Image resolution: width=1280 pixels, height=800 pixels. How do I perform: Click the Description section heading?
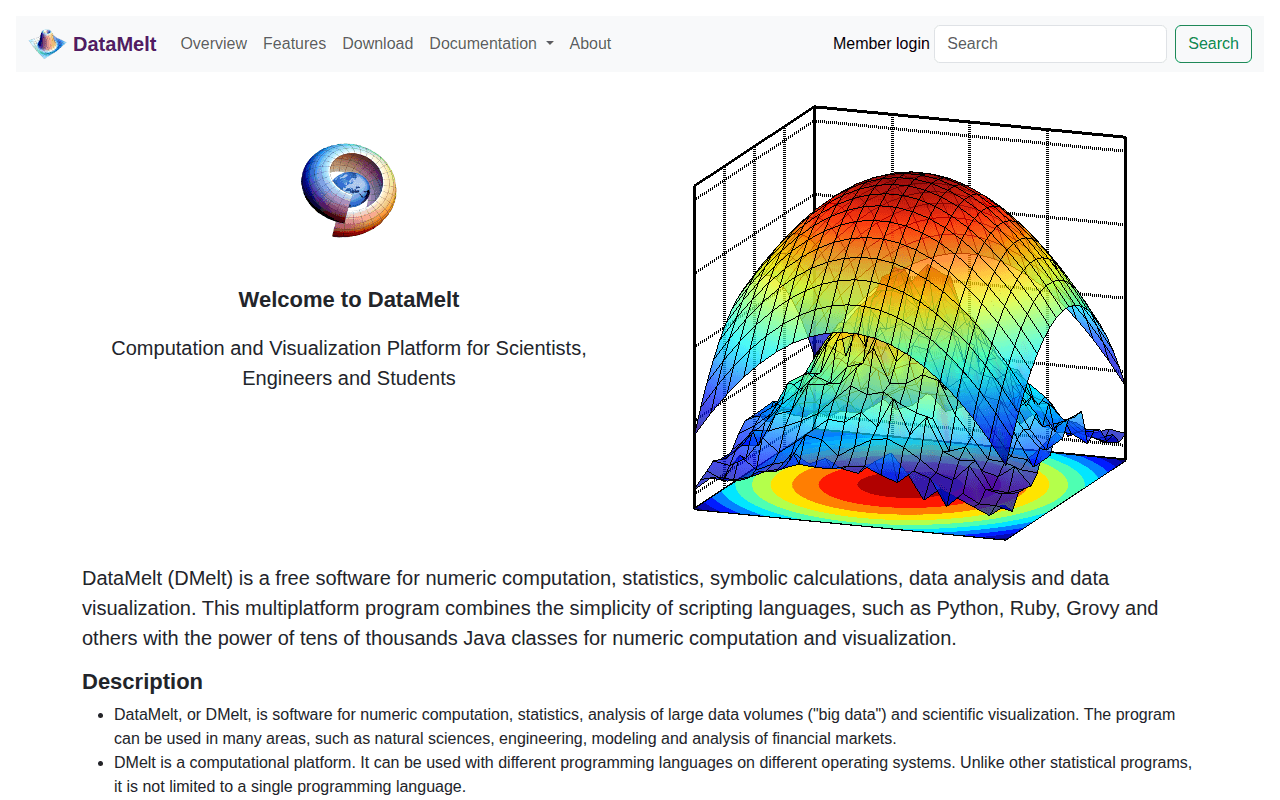[x=142, y=682]
